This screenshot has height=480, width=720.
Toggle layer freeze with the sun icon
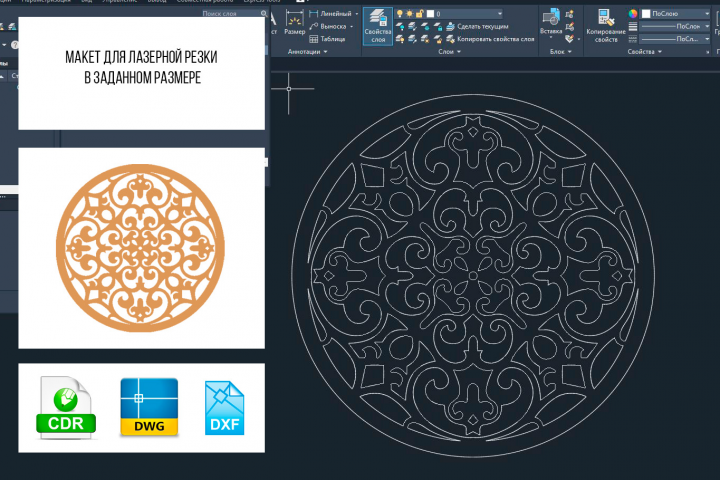[x=409, y=14]
